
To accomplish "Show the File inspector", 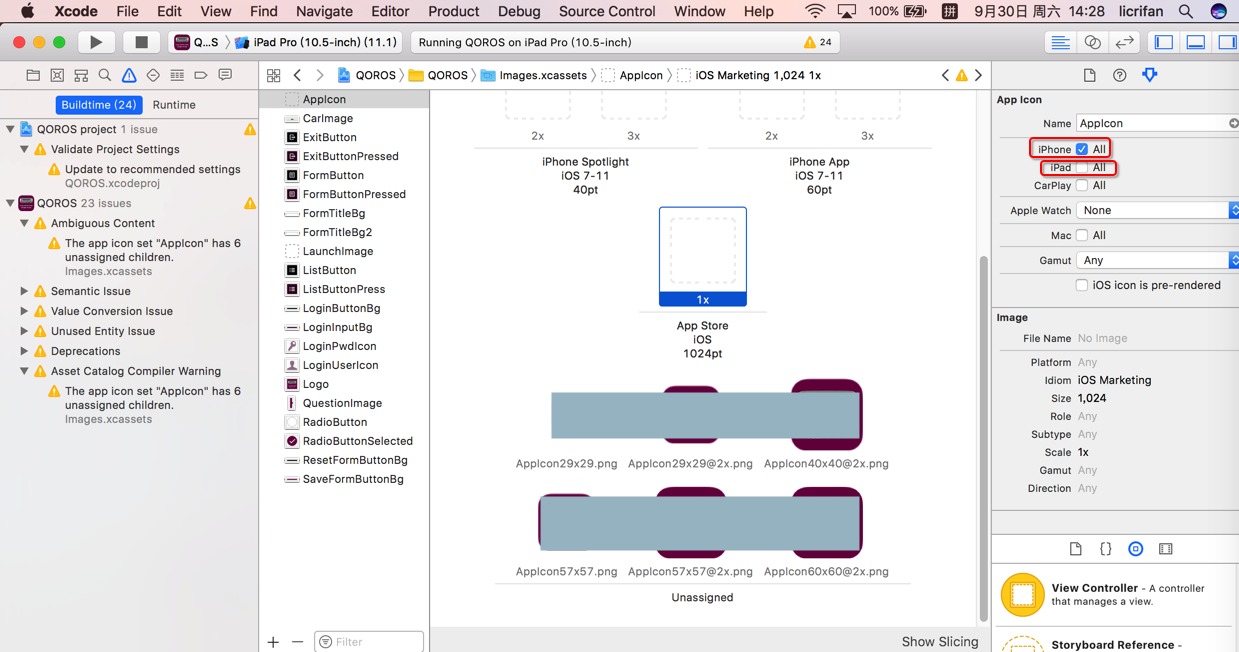I will pos(1089,75).
